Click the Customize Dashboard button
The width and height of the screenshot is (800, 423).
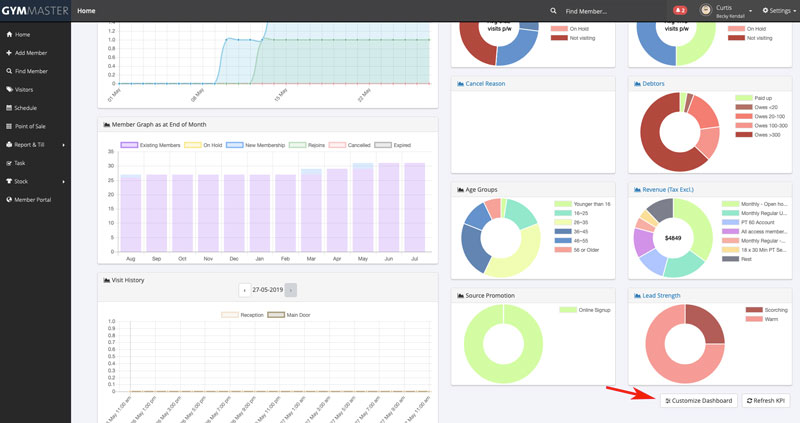pyautogui.click(x=698, y=400)
